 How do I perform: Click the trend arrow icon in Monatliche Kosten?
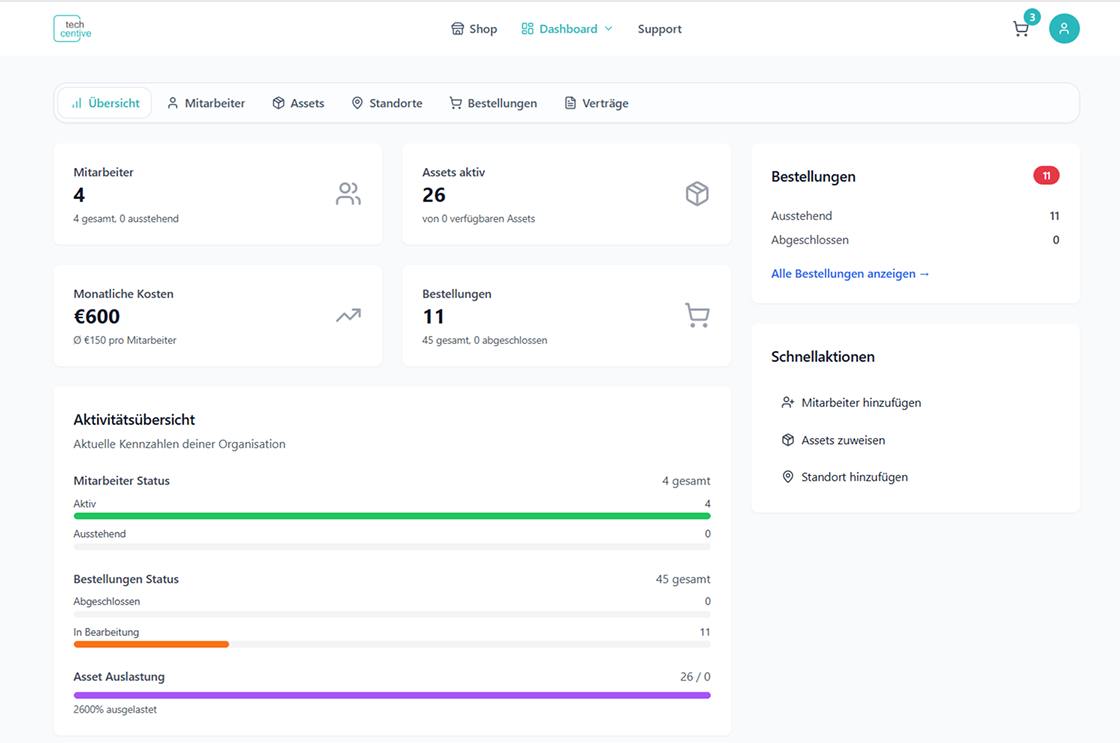[x=348, y=316]
